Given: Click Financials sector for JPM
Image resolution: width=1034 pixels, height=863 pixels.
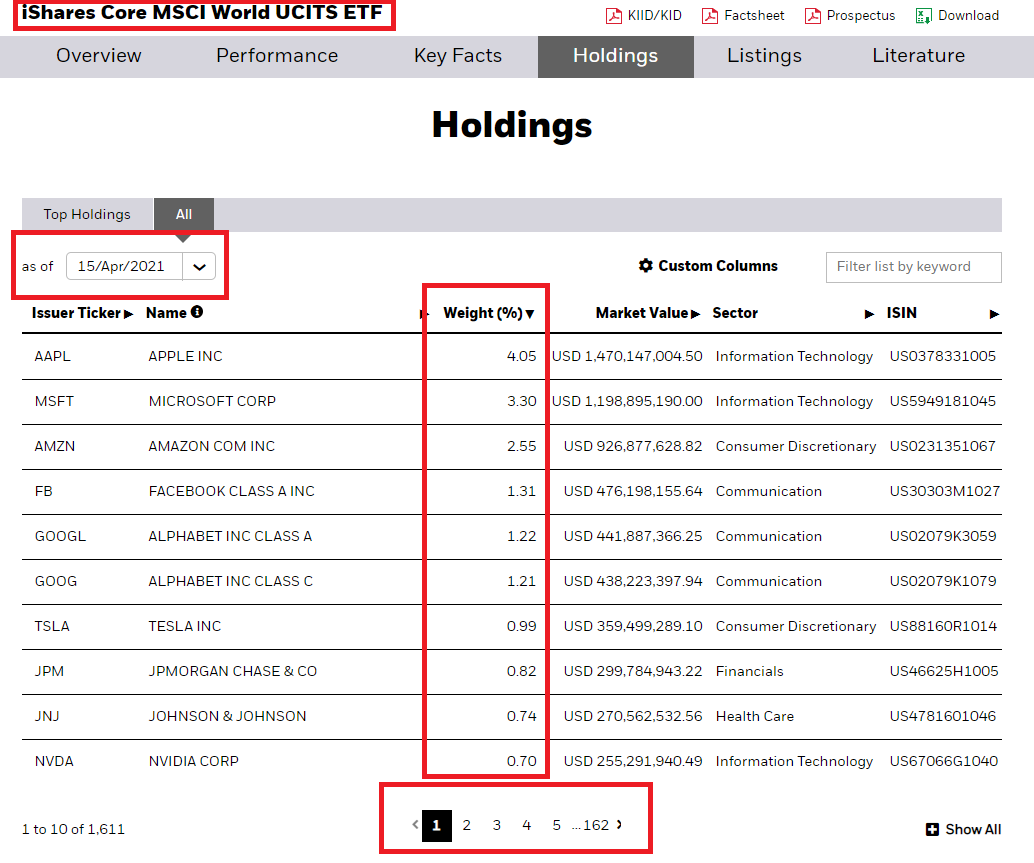Looking at the screenshot, I should 749,671.
